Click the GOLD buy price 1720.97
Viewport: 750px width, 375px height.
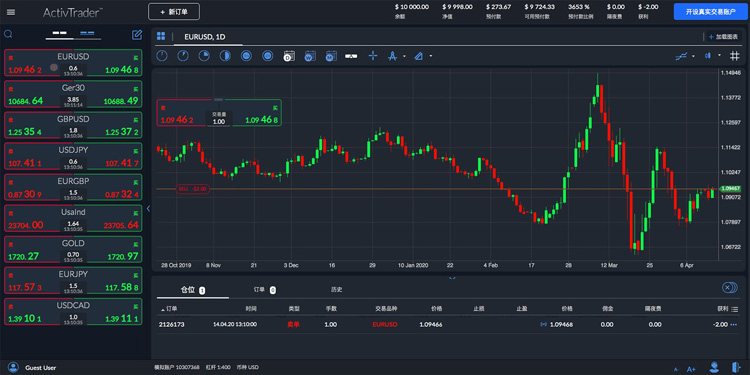coord(123,257)
